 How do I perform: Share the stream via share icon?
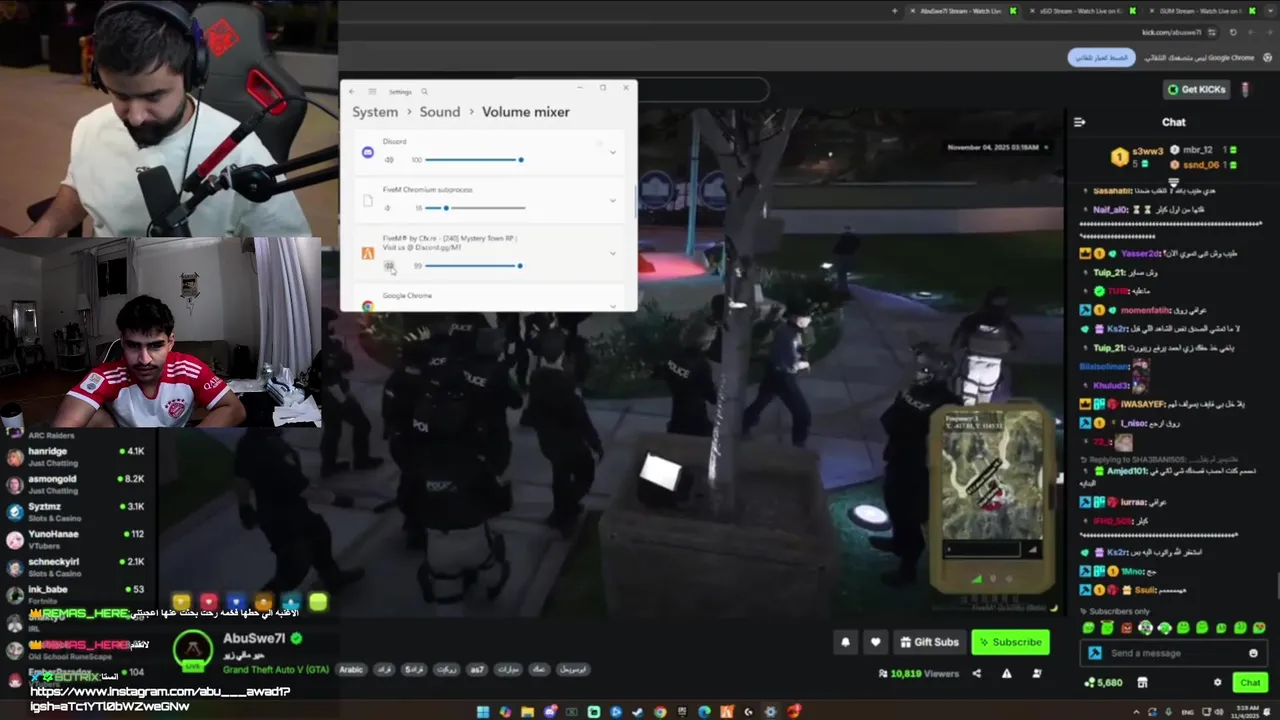977,674
